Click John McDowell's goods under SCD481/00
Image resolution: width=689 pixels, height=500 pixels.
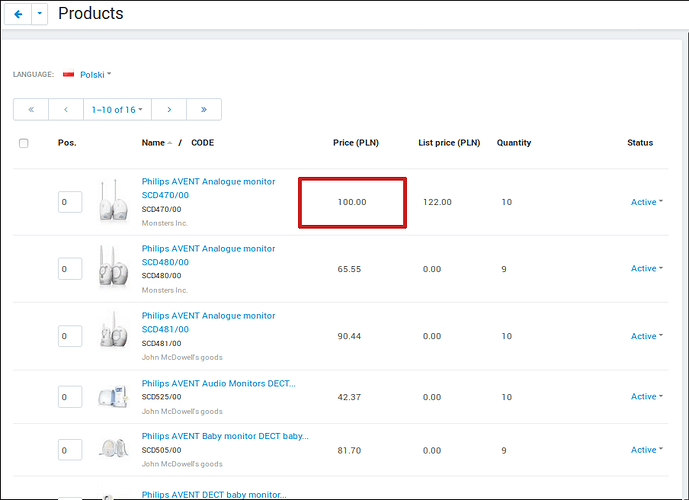coord(182,357)
